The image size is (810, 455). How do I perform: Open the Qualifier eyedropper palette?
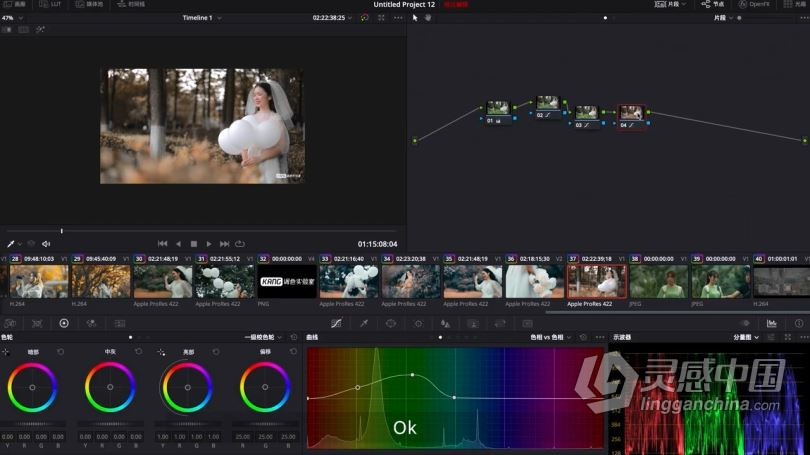(x=364, y=323)
